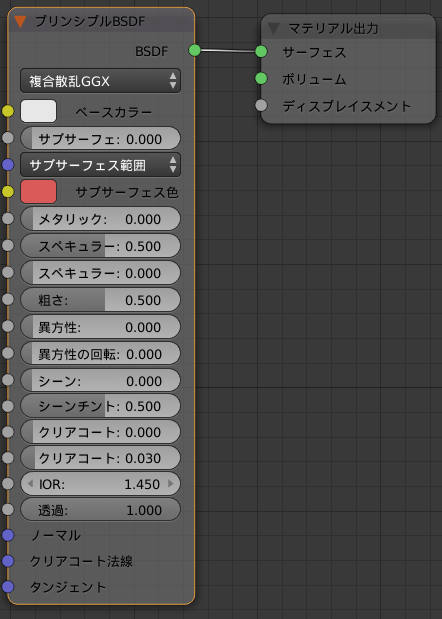Click the クリアコート 0.030 slider
The height and width of the screenshot is (619, 442).
[x=101, y=458]
